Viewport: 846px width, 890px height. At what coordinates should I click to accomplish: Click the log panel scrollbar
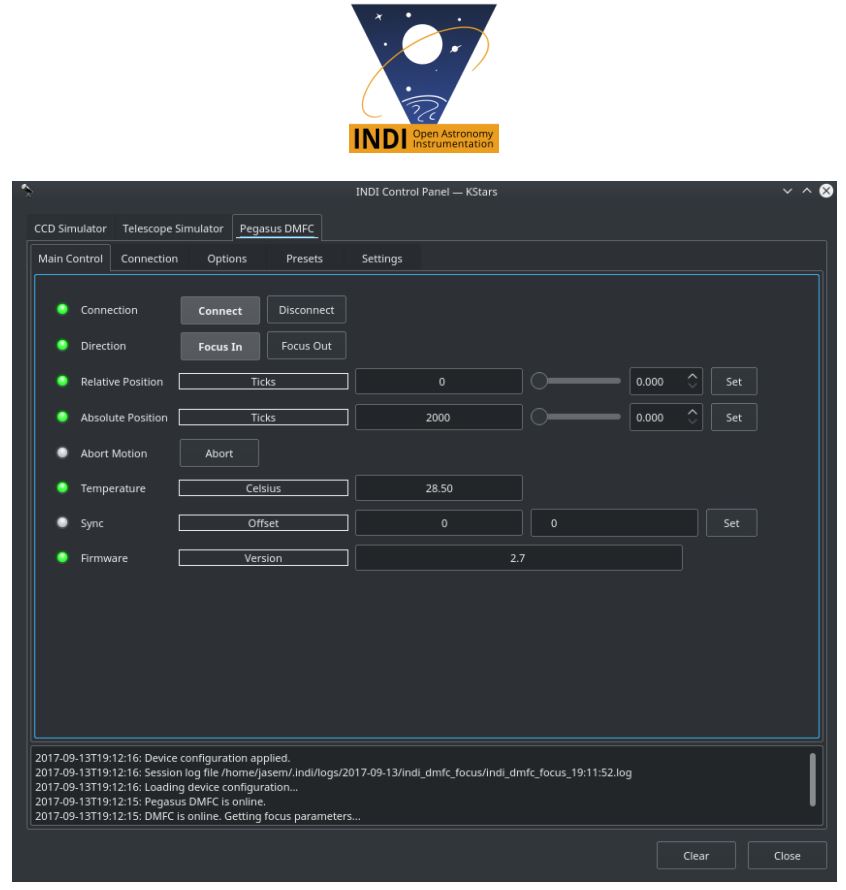click(x=813, y=779)
